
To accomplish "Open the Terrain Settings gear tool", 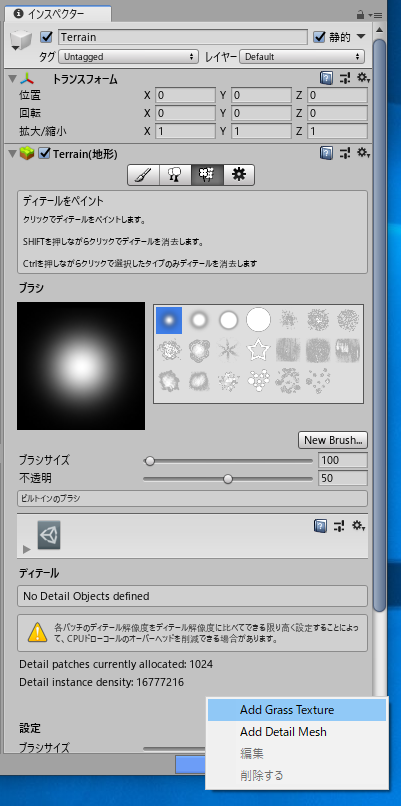I will tap(239, 175).
